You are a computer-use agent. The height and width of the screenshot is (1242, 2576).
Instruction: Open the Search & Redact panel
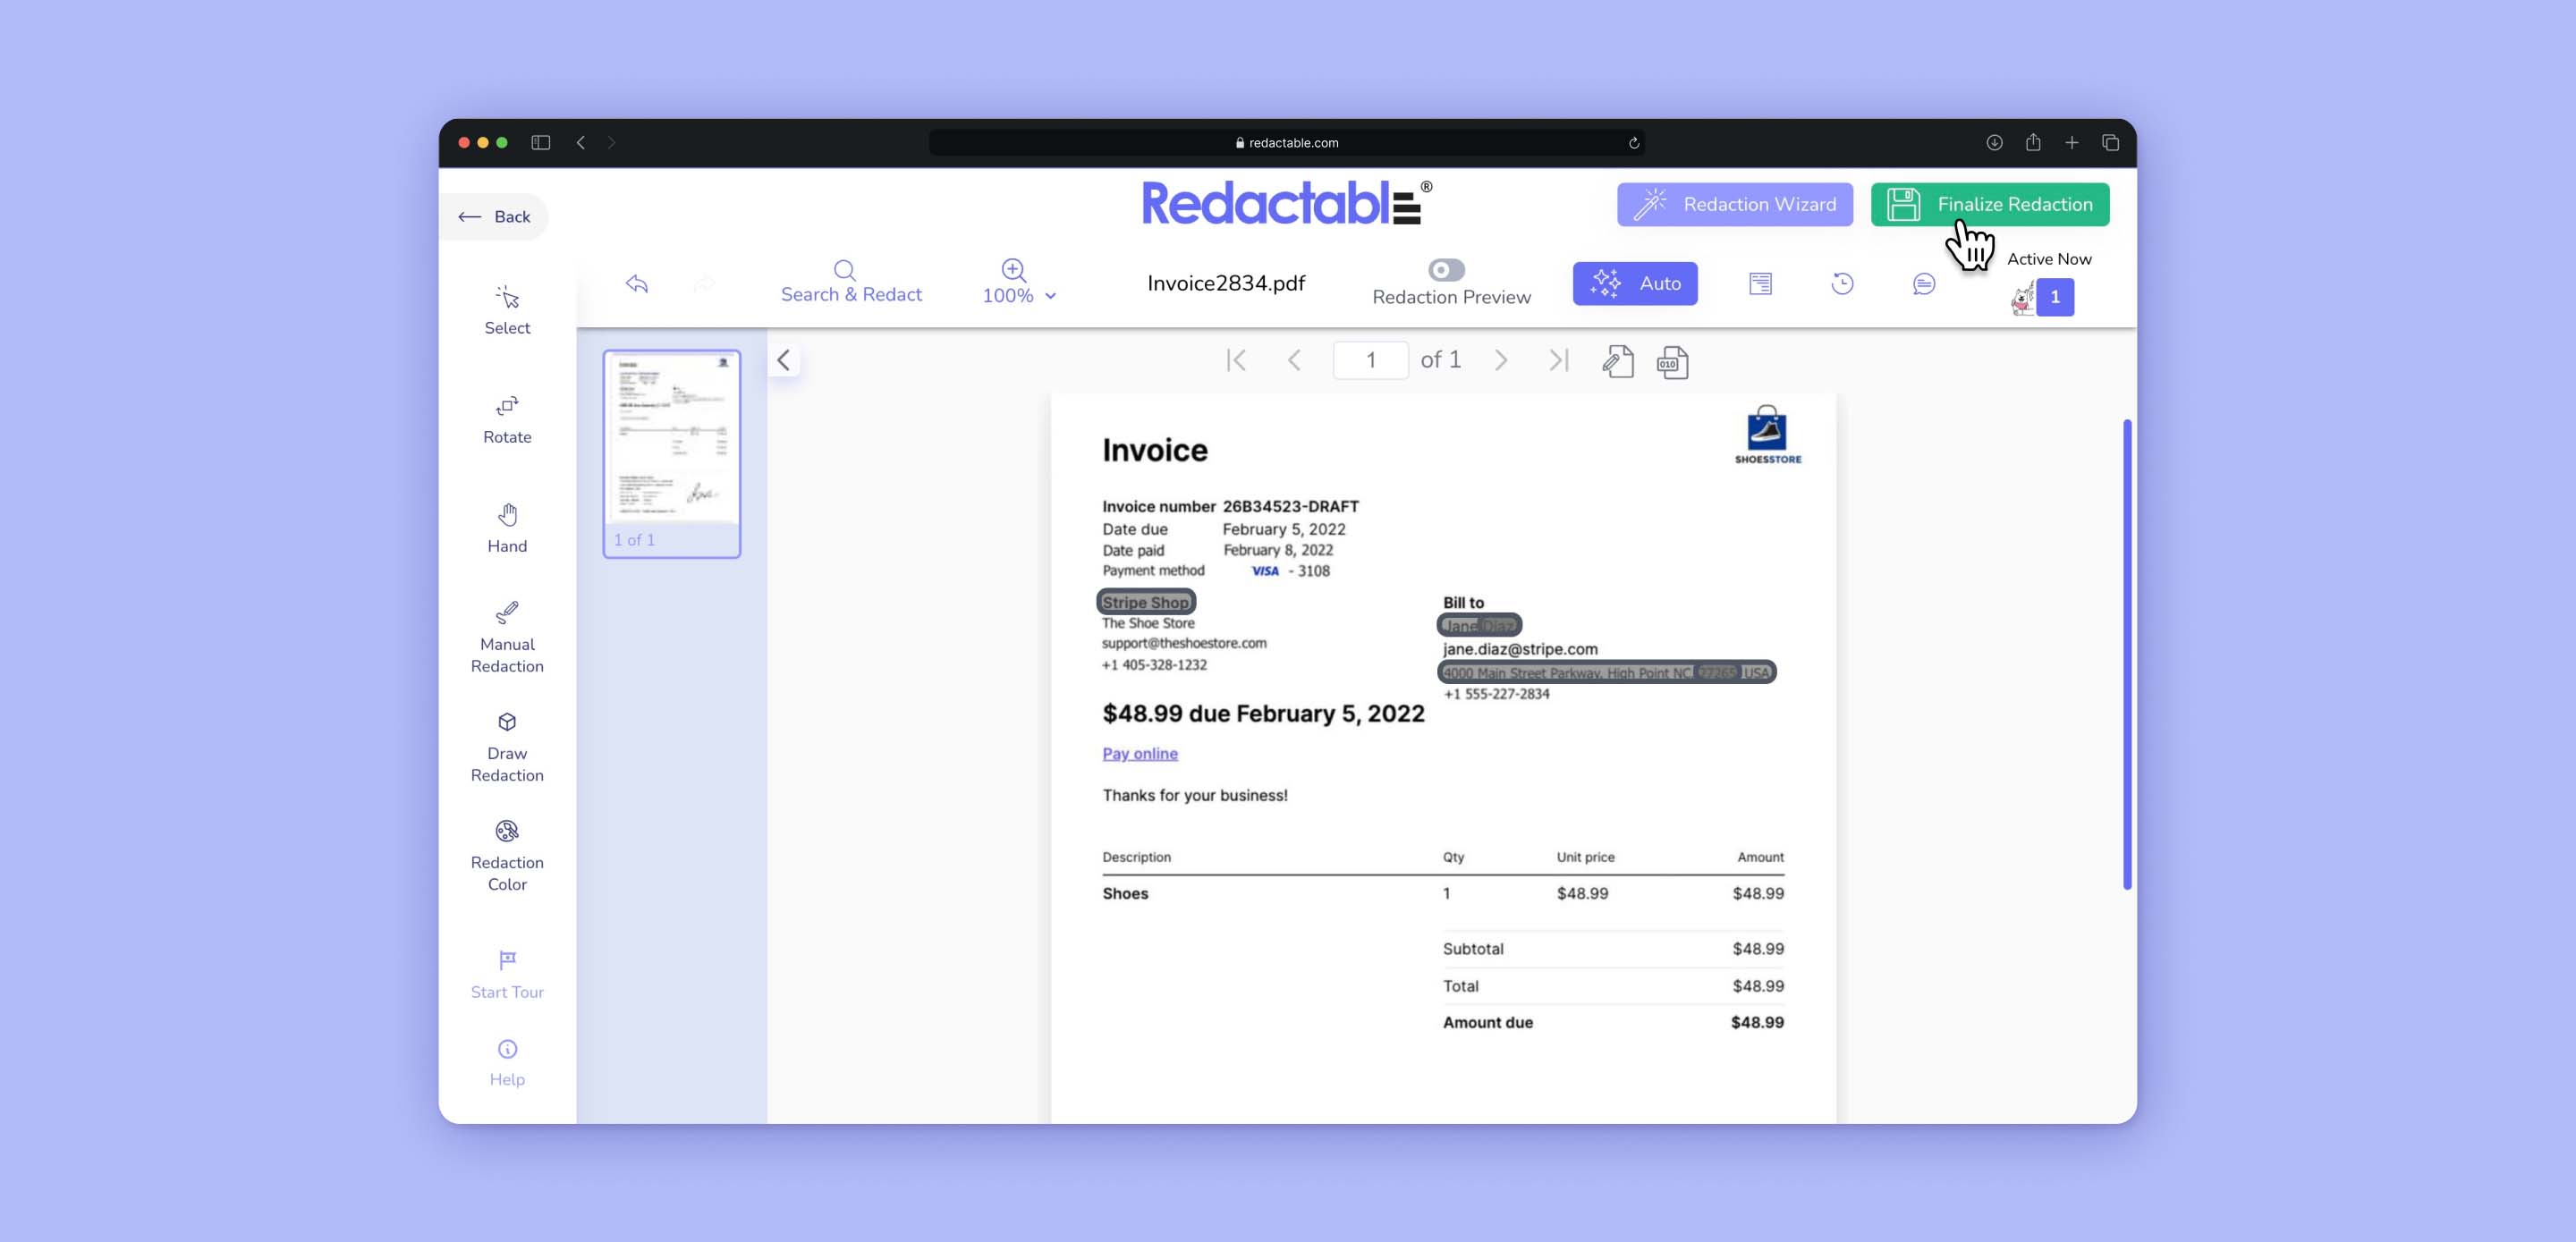(x=851, y=279)
